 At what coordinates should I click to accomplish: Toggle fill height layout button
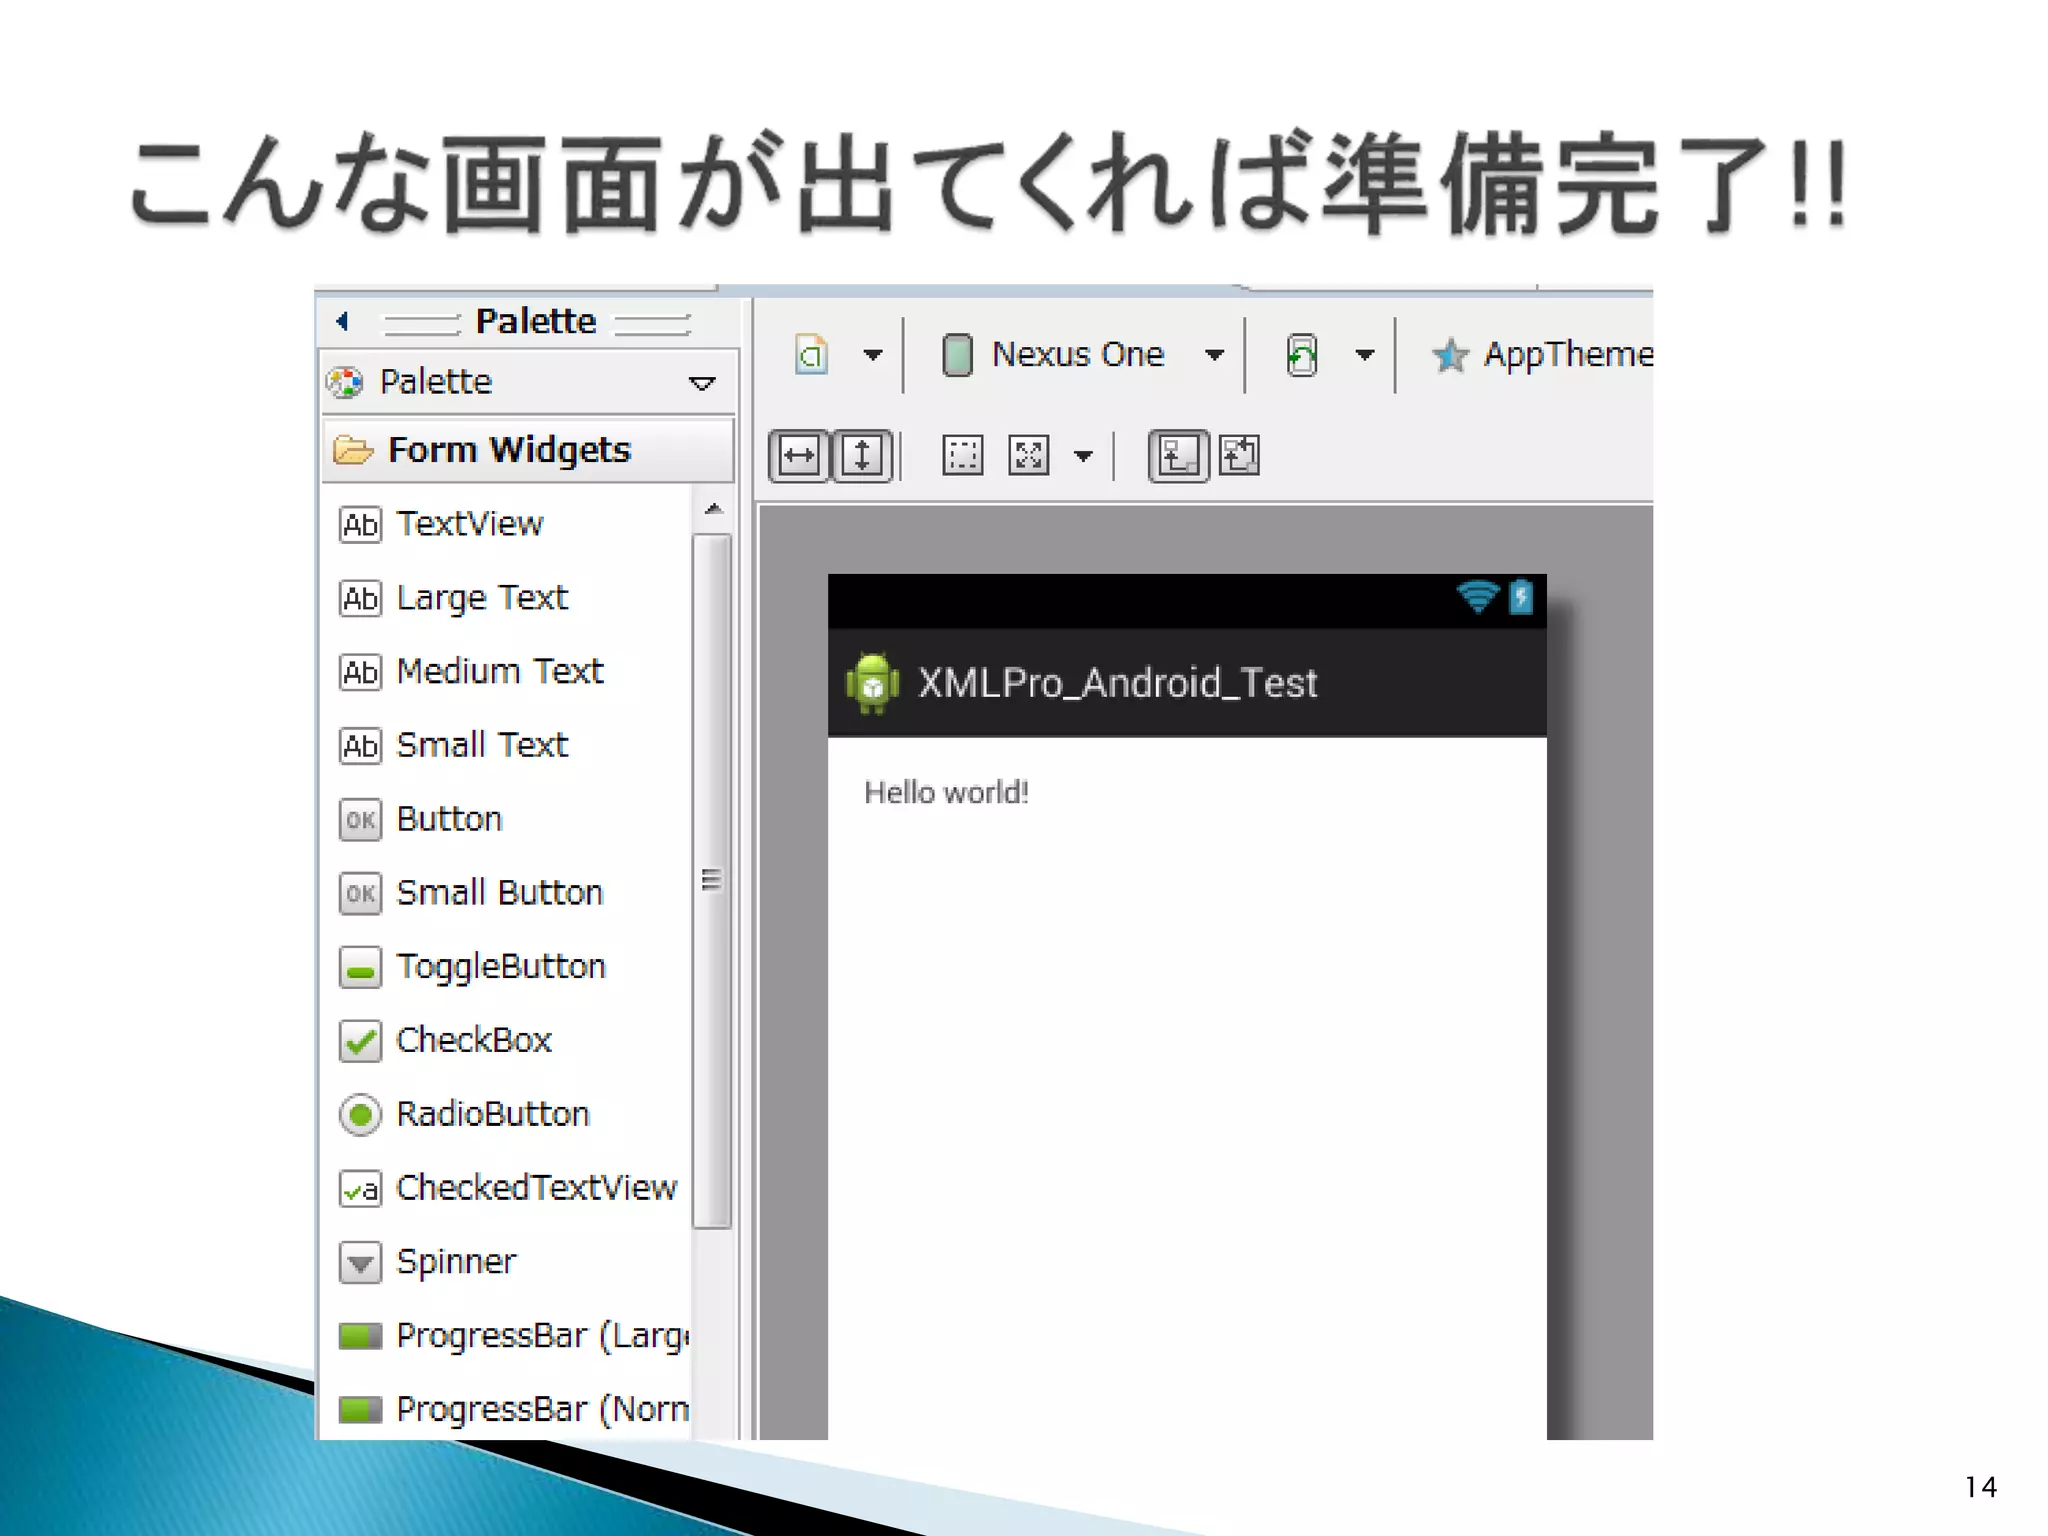[x=862, y=456]
